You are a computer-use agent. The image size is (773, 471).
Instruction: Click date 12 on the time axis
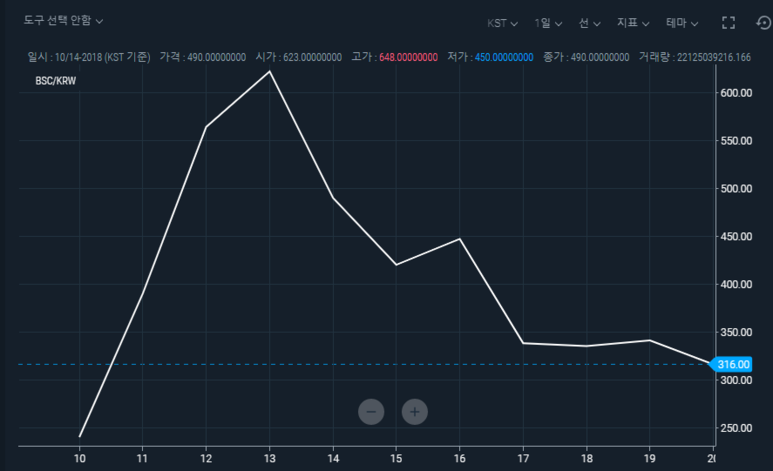click(x=206, y=459)
